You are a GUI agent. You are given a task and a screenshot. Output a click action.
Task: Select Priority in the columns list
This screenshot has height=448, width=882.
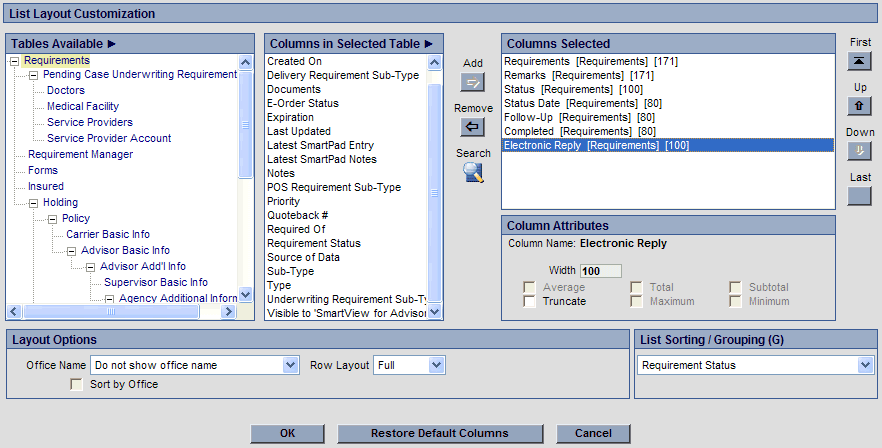point(283,201)
